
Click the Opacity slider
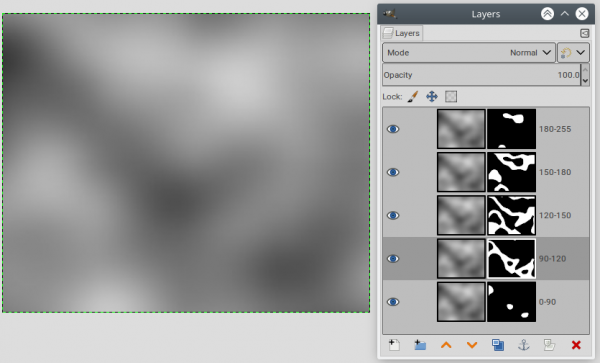coord(481,75)
